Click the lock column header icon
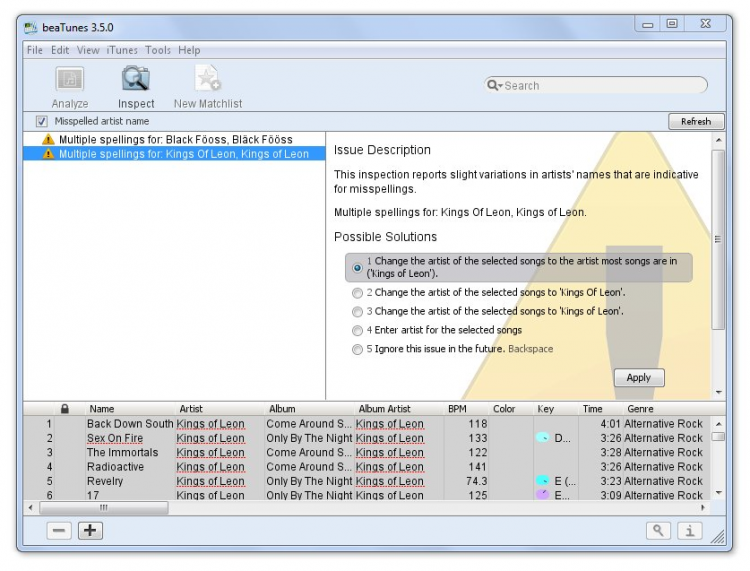750x571 pixels. [65, 409]
